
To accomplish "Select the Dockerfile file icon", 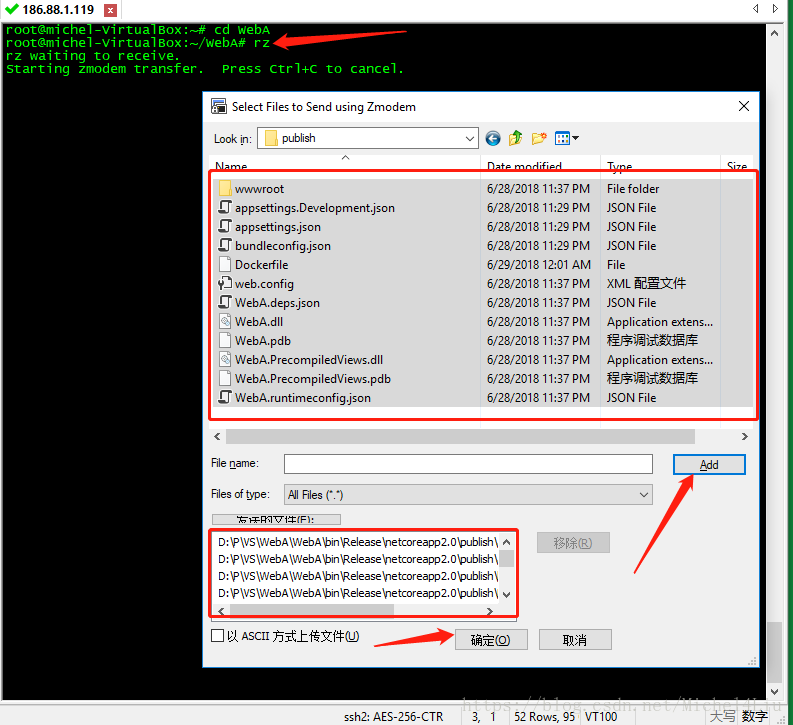I will pyautogui.click(x=226, y=264).
